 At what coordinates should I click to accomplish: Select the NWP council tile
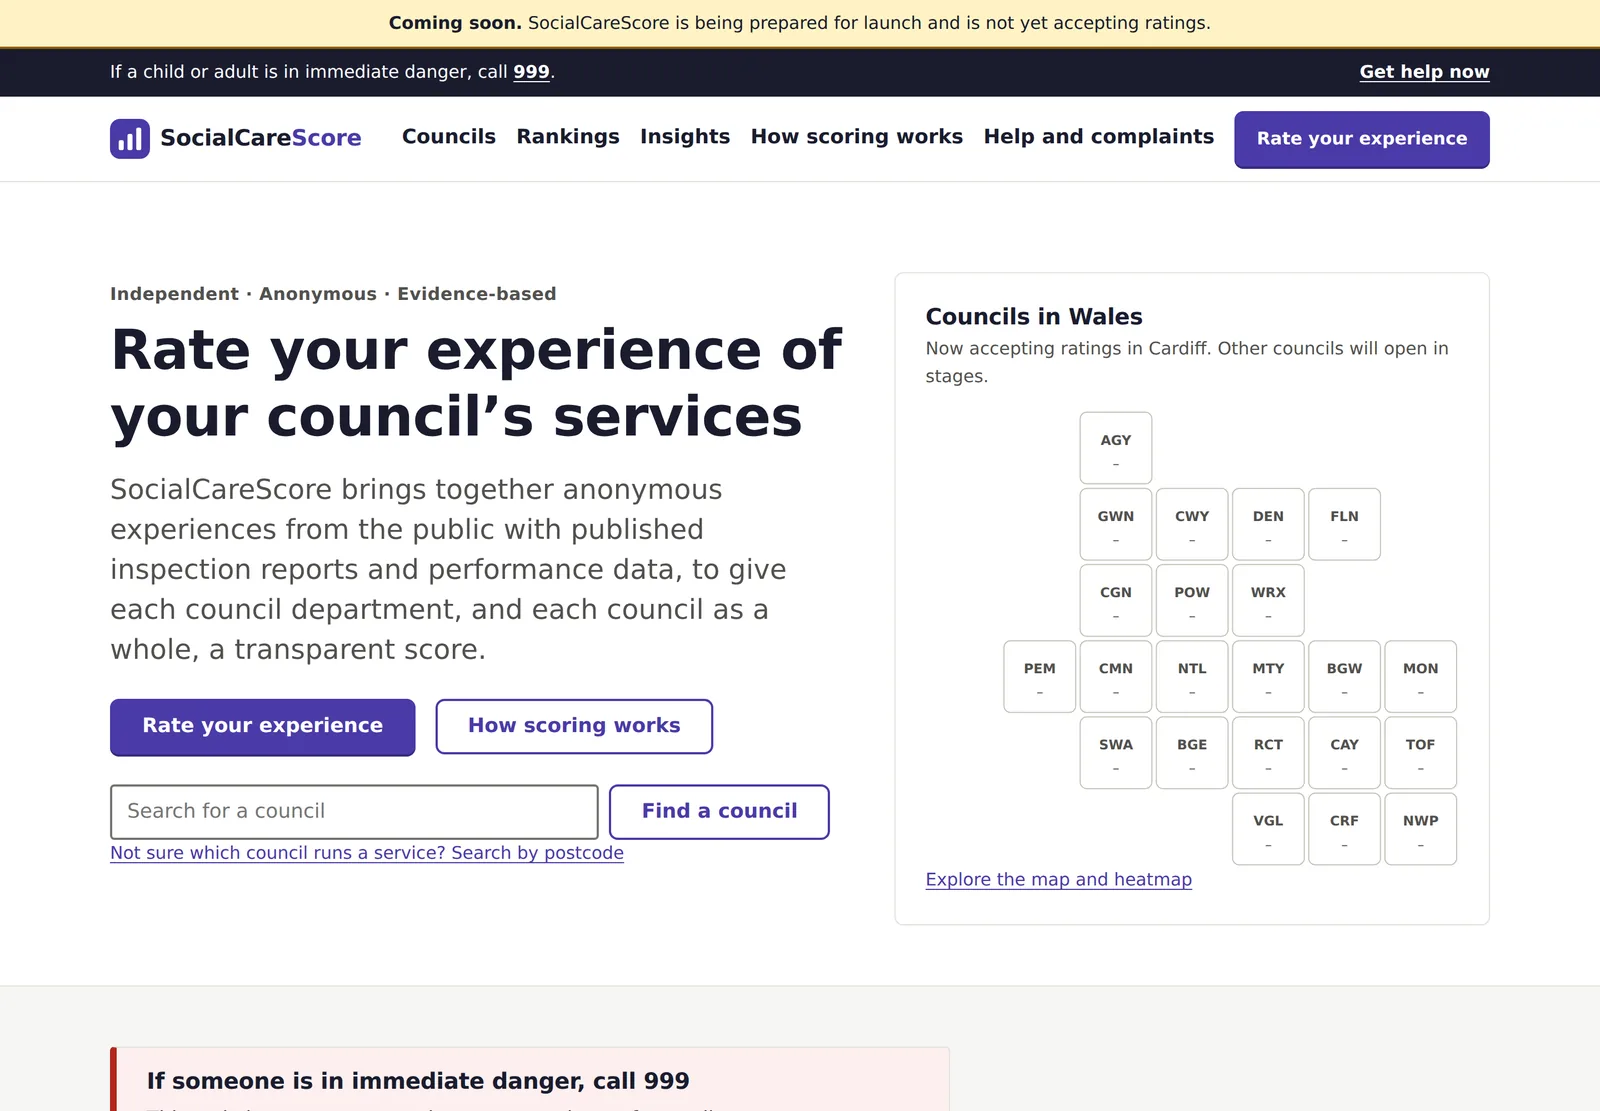click(1421, 829)
